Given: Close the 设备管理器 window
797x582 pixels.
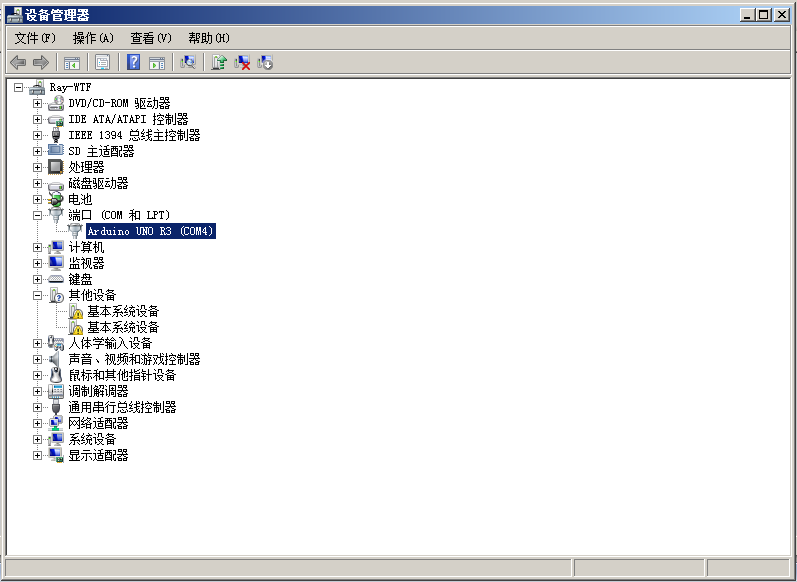Looking at the screenshot, I should pyautogui.click(x=782, y=15).
